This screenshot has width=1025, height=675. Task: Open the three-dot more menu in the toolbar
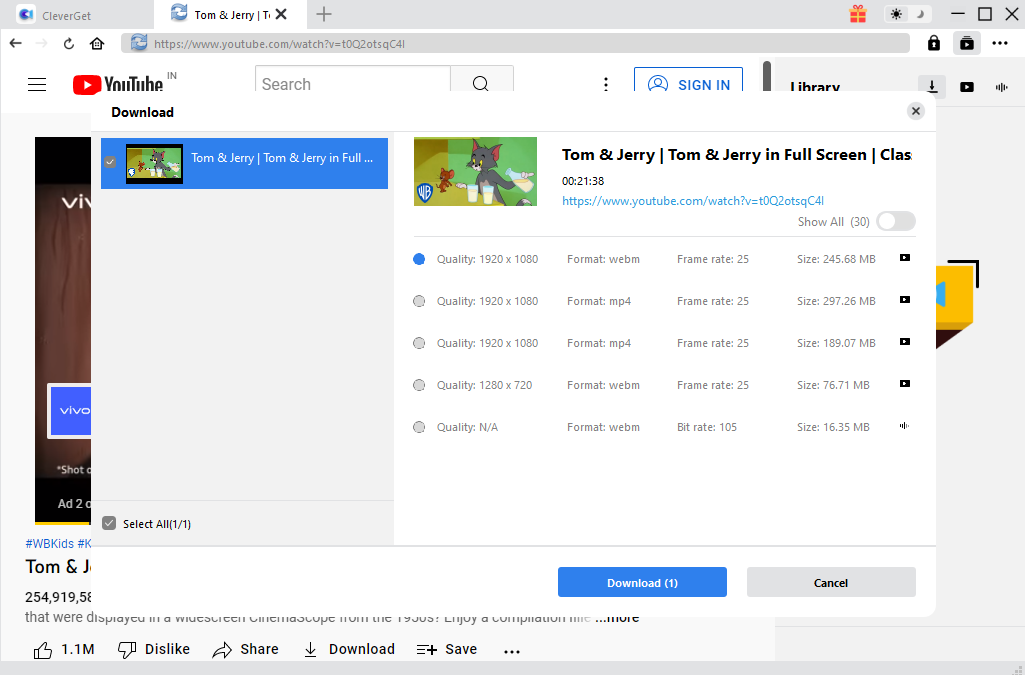(1000, 43)
